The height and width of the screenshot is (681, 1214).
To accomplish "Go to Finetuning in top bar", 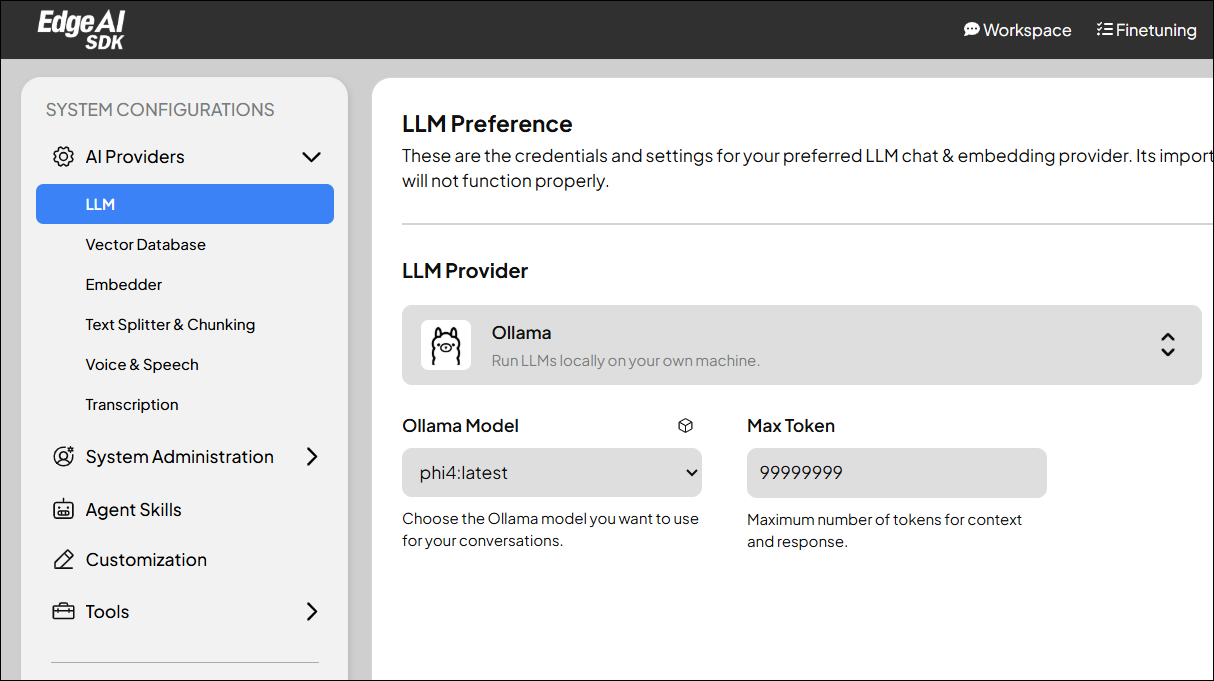I will 1146,30.
